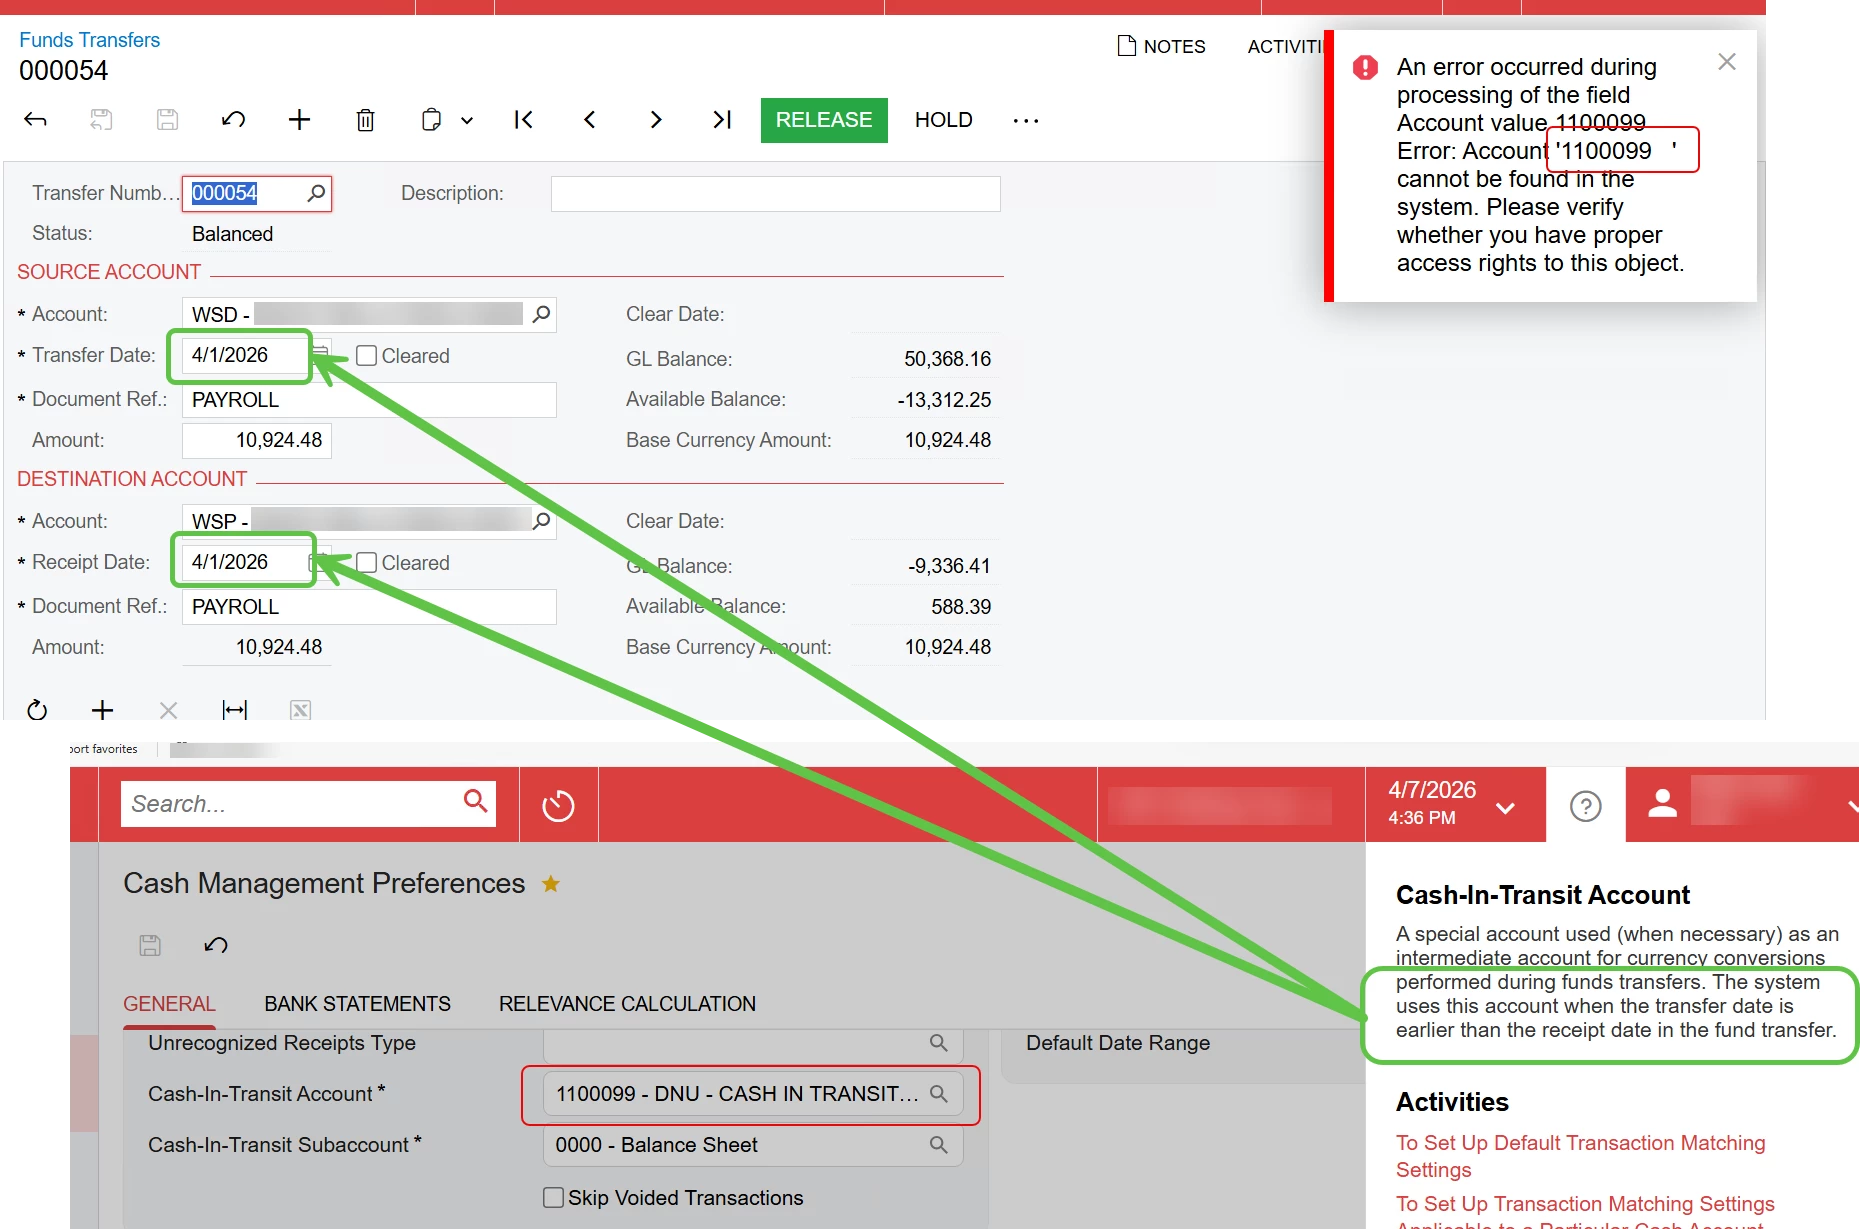Toggle the destination account Cleared checkbox
This screenshot has width=1860, height=1229.
pos(366,563)
